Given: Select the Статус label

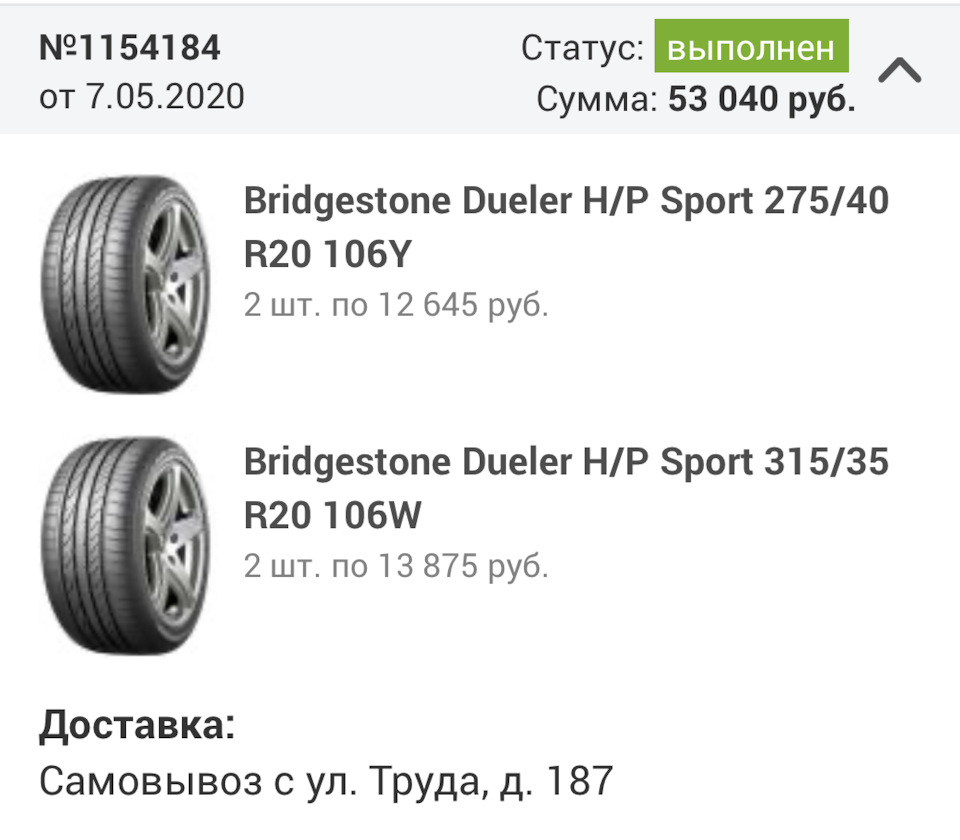Looking at the screenshot, I should 582,49.
